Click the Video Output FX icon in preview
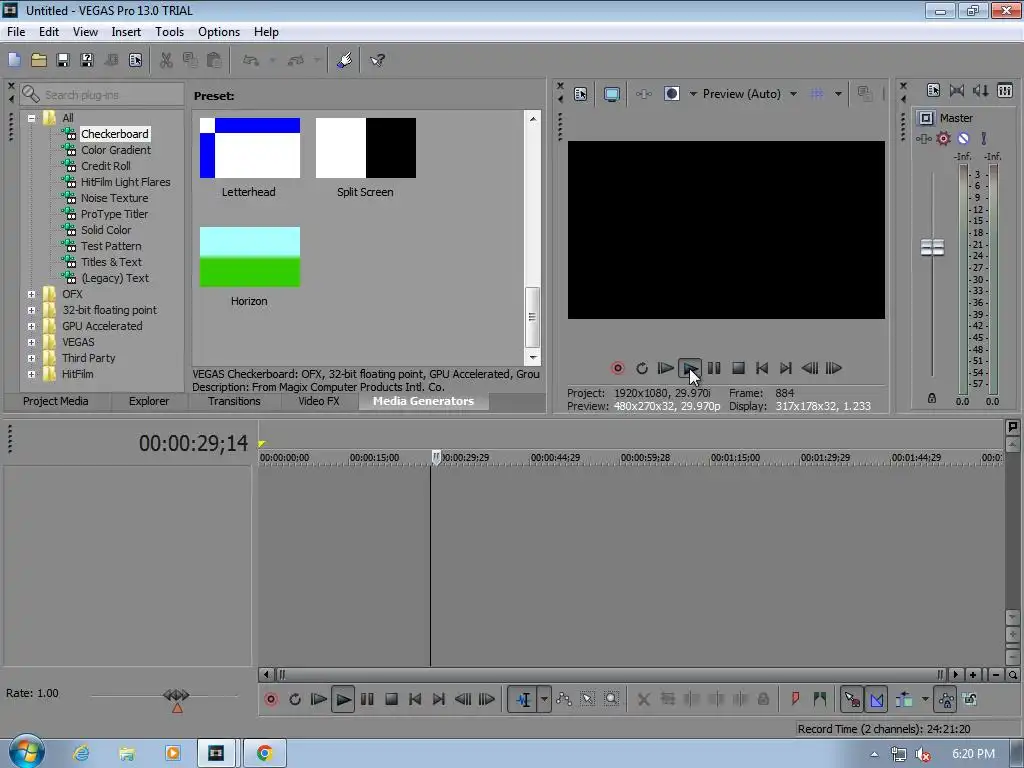 pyautogui.click(x=643, y=94)
